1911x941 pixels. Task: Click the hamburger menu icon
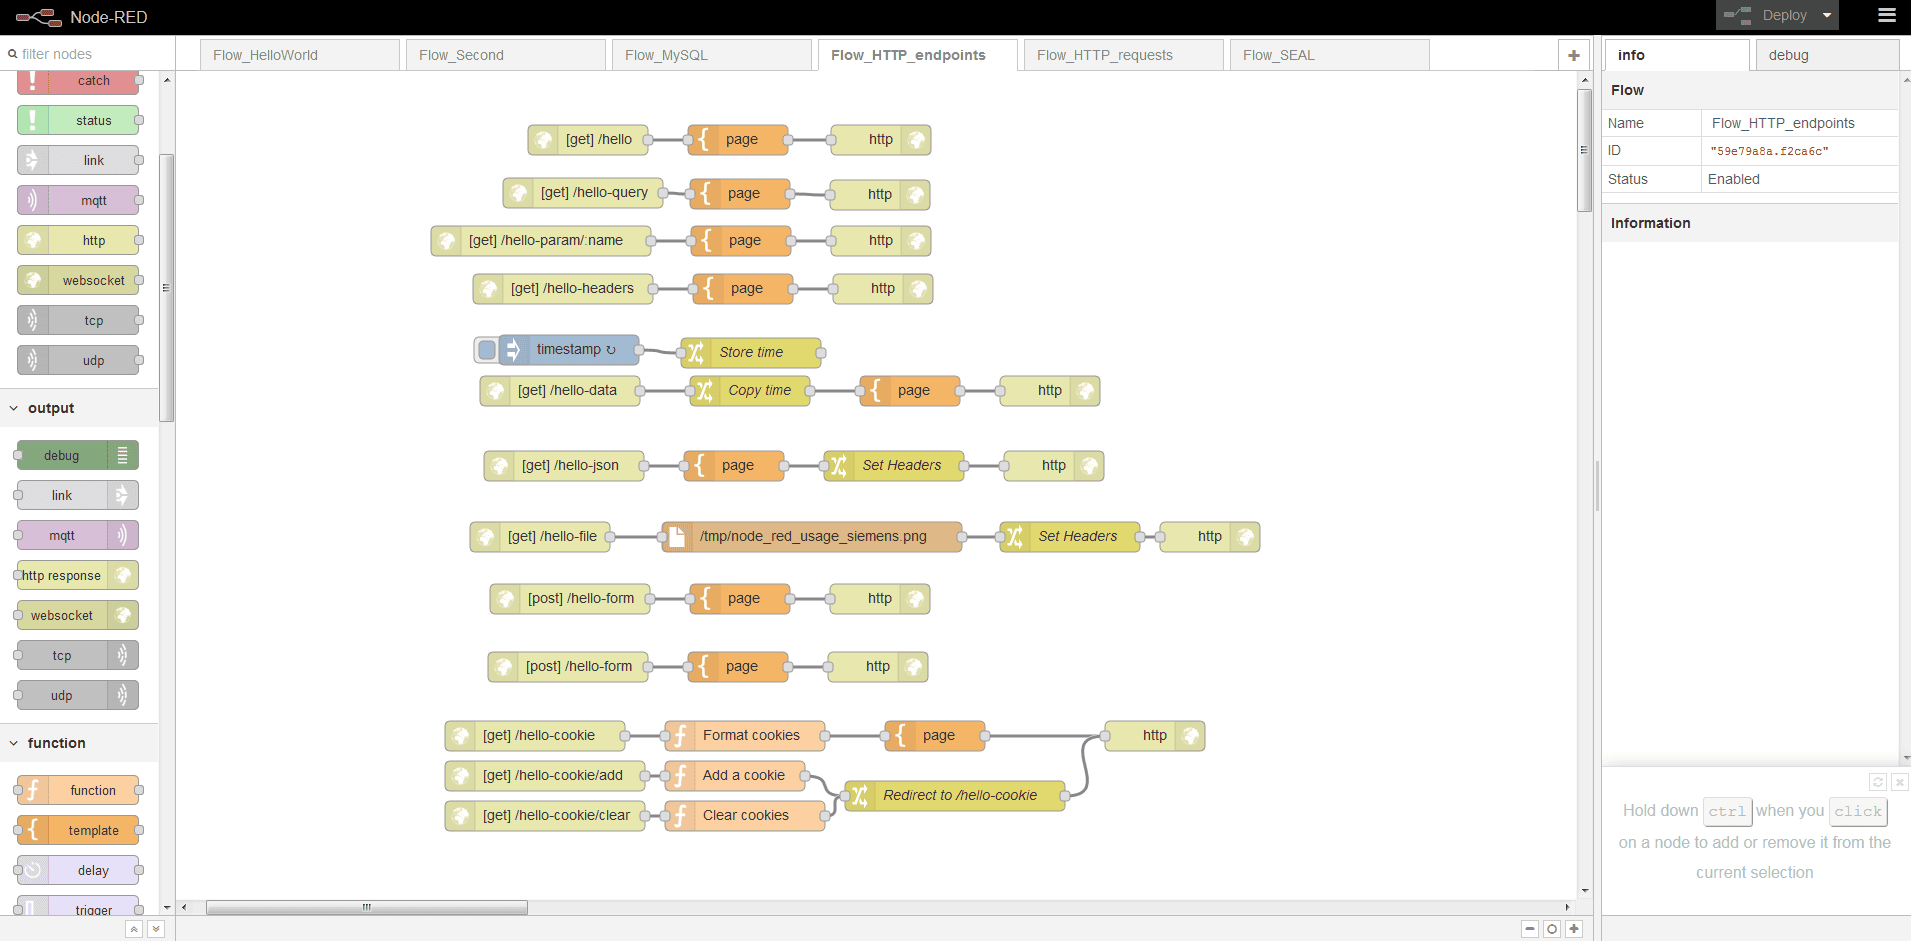point(1886,15)
